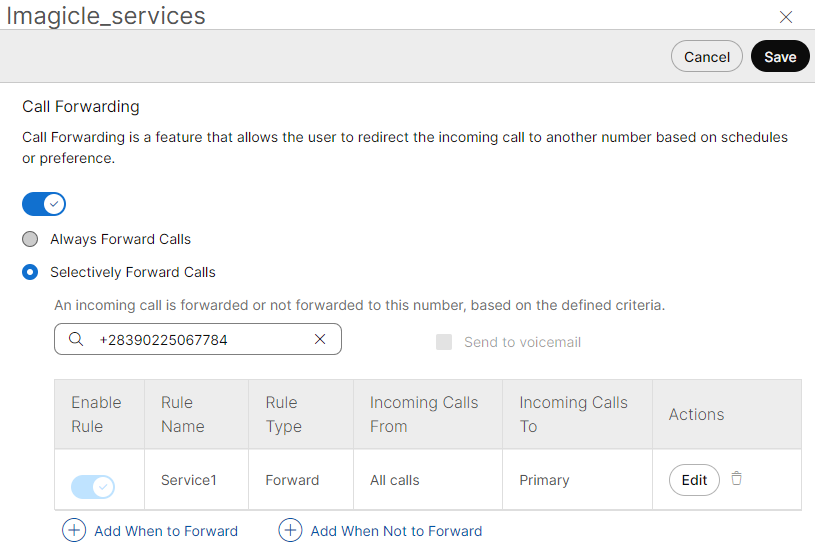Toggle the main Call Forwarding switch
This screenshot has width=815, height=557.
tap(44, 204)
